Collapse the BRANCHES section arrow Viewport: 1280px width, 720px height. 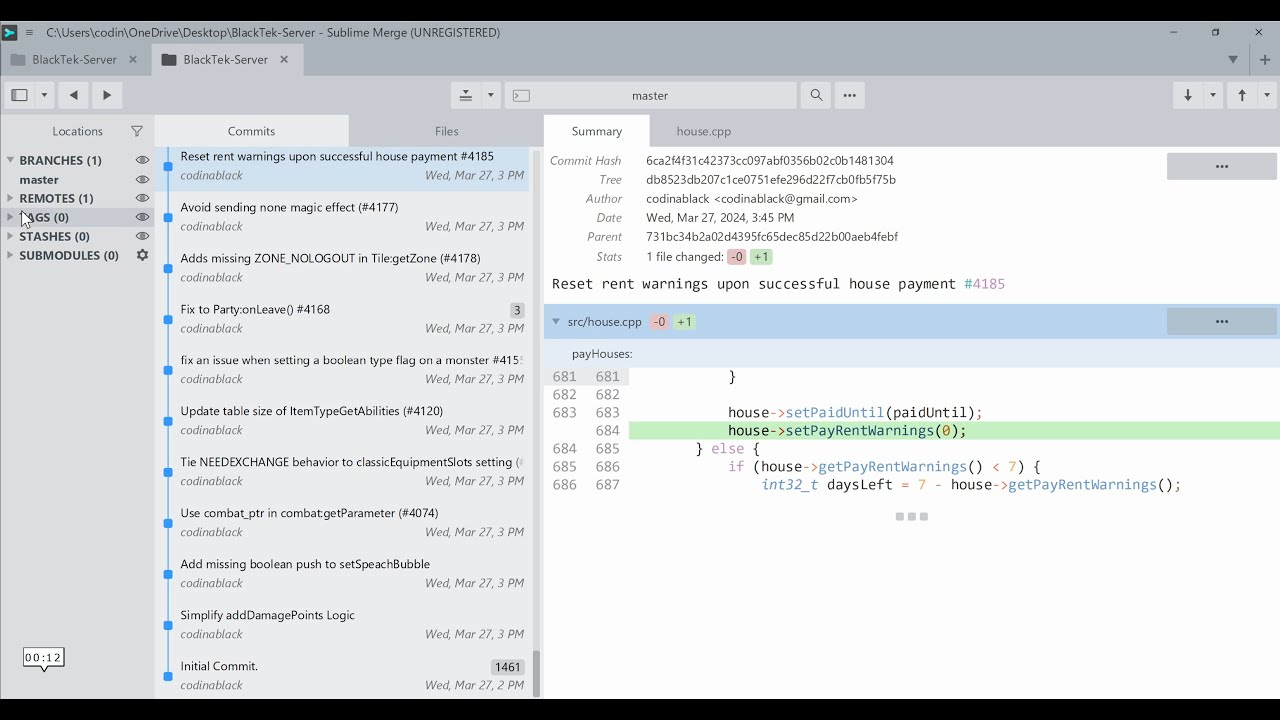(x=10, y=160)
